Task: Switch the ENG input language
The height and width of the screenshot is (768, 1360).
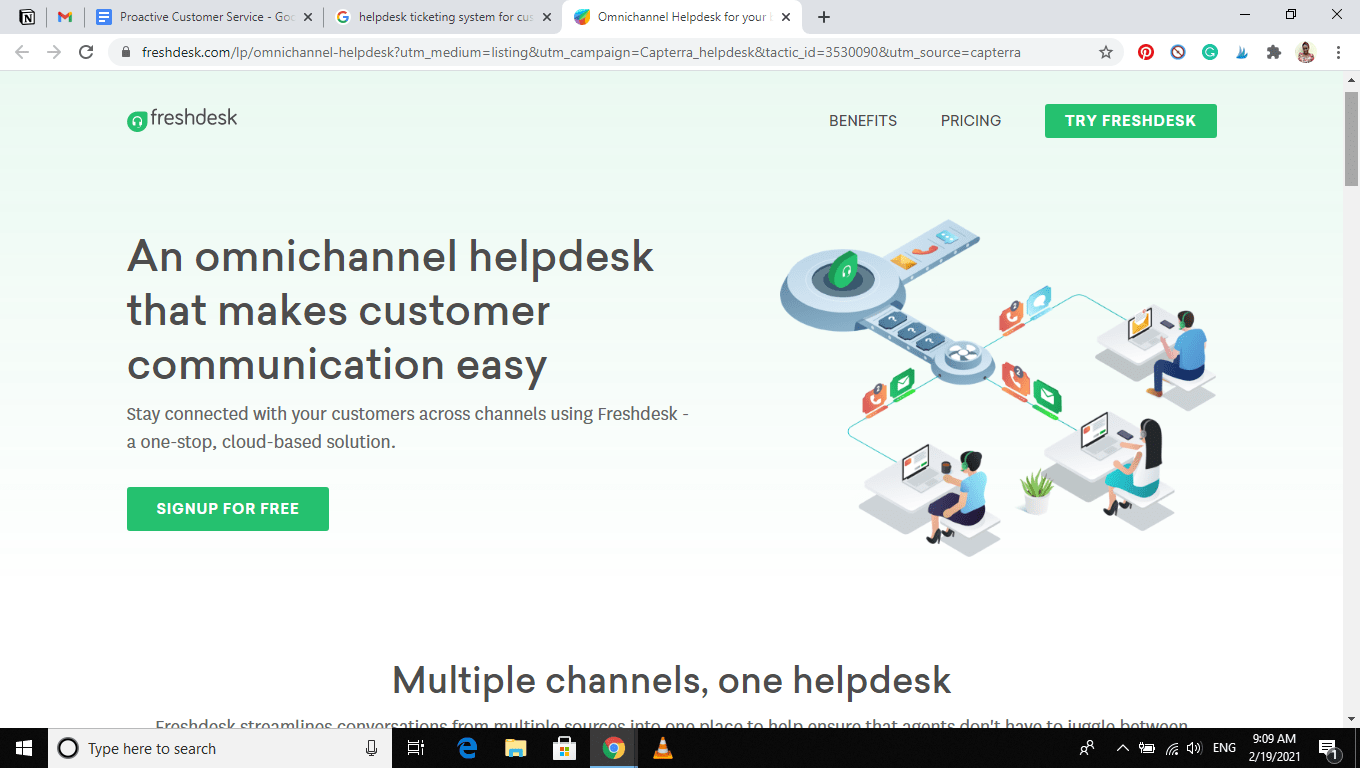Action: click(1224, 748)
